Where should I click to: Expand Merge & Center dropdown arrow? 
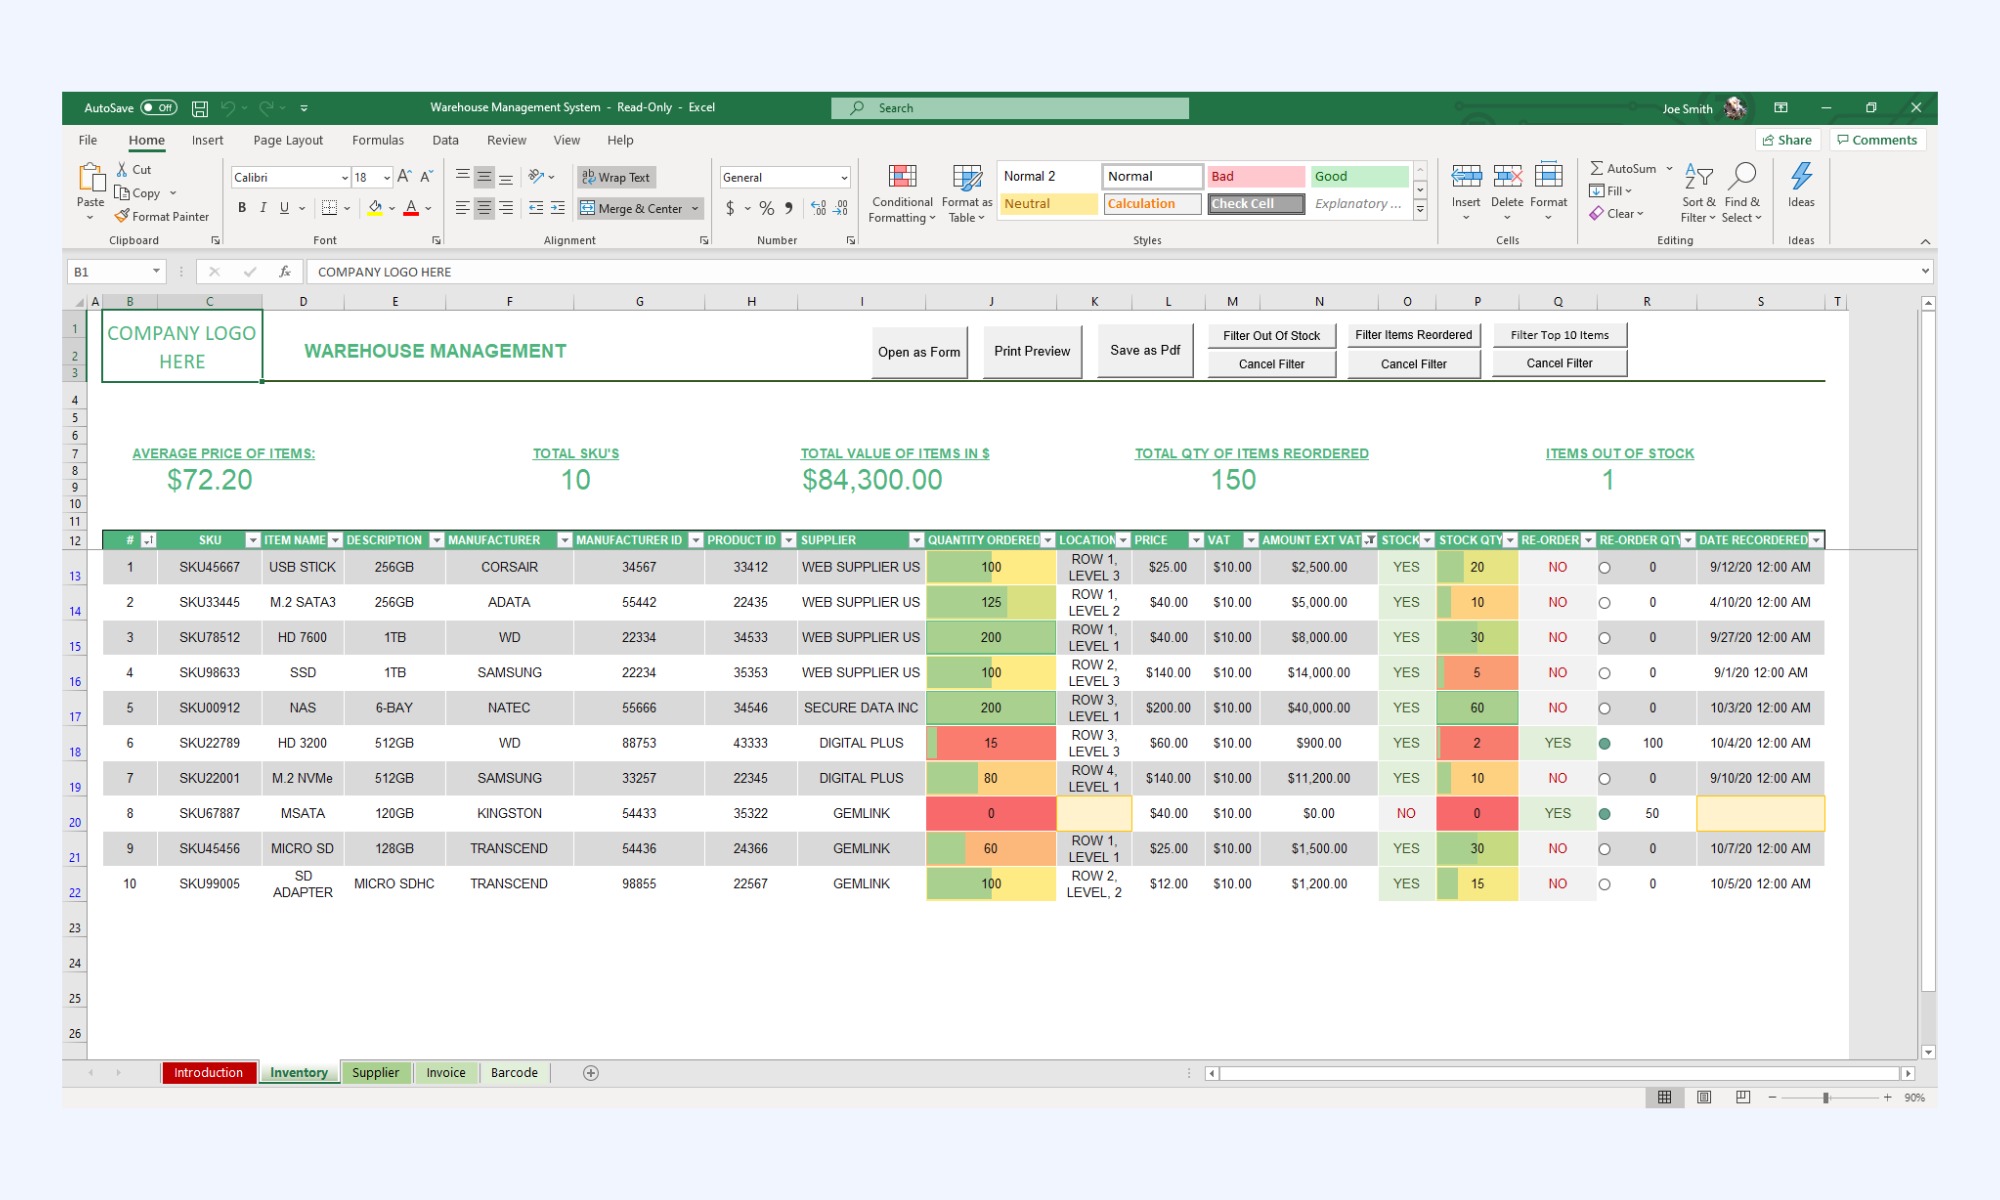[695, 209]
